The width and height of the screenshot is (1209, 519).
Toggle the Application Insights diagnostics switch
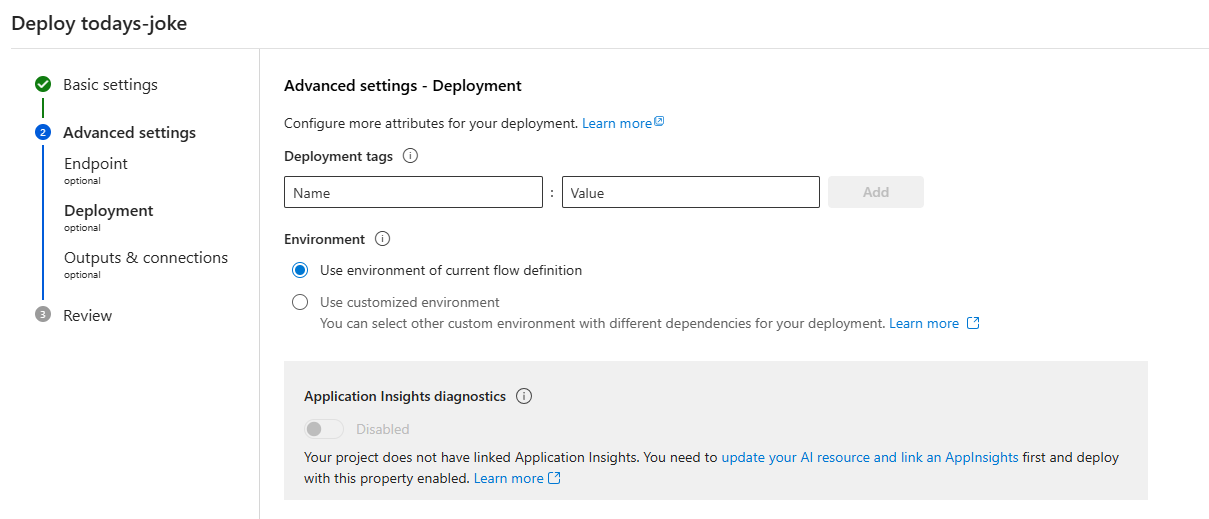click(x=324, y=429)
